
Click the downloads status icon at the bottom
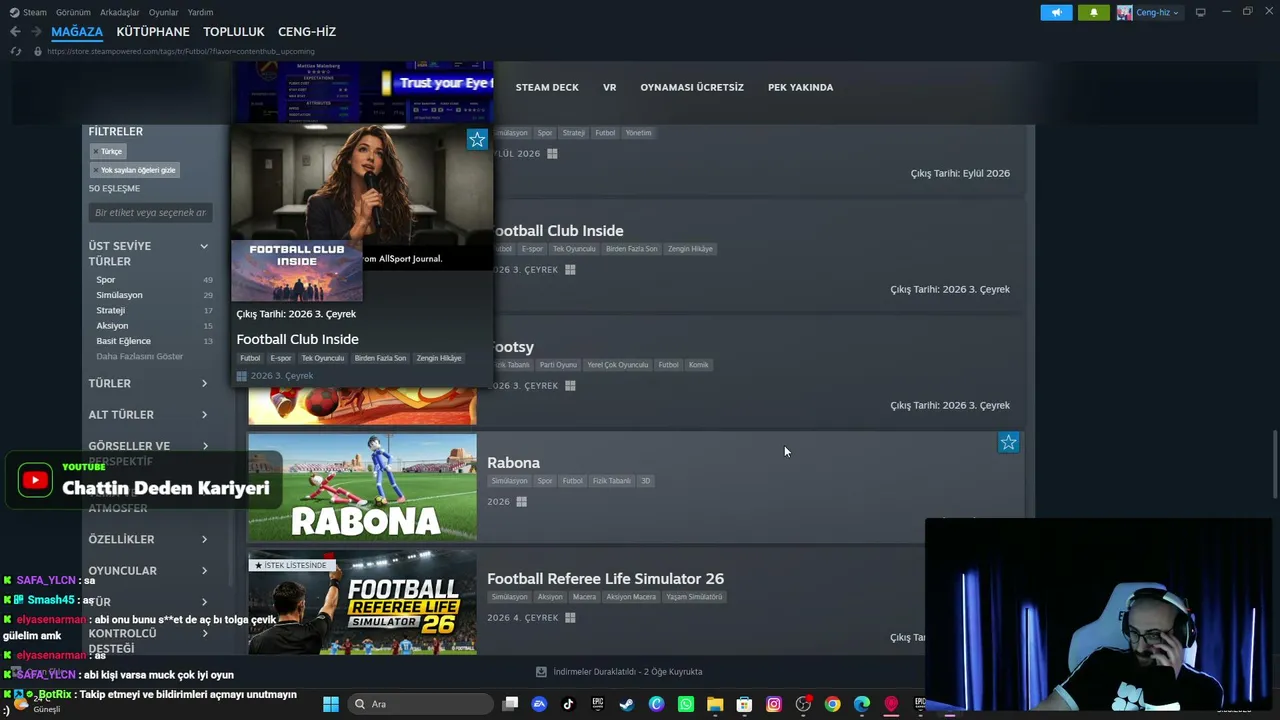(541, 672)
